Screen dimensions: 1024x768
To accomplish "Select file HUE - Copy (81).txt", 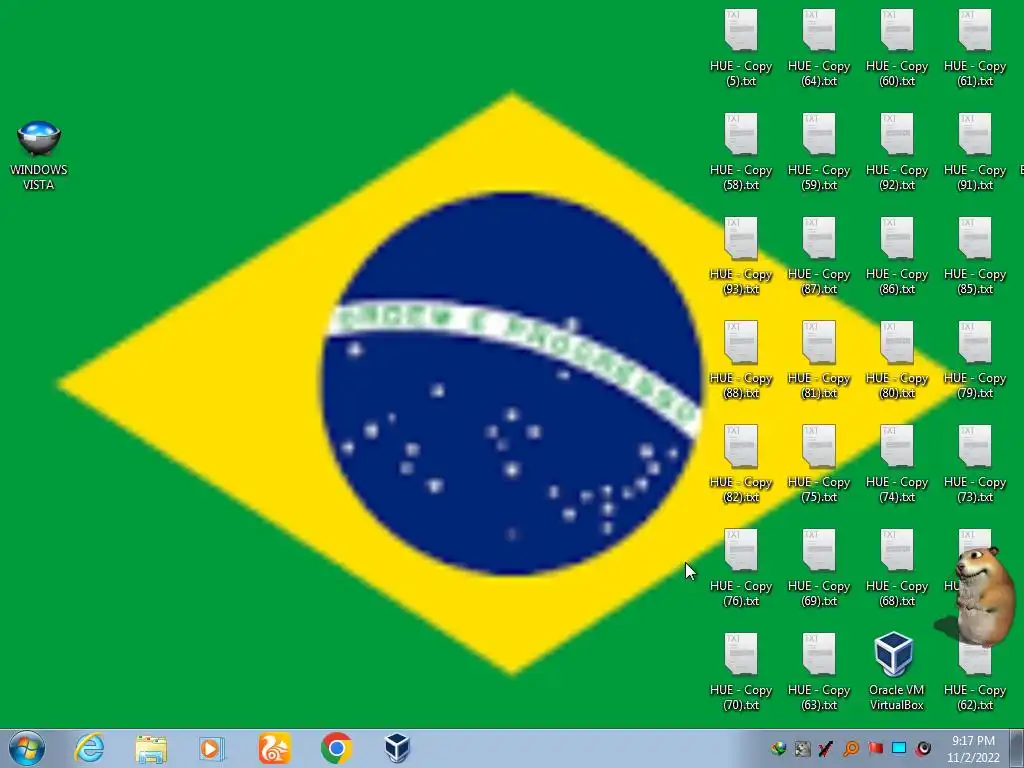I will 819,360.
